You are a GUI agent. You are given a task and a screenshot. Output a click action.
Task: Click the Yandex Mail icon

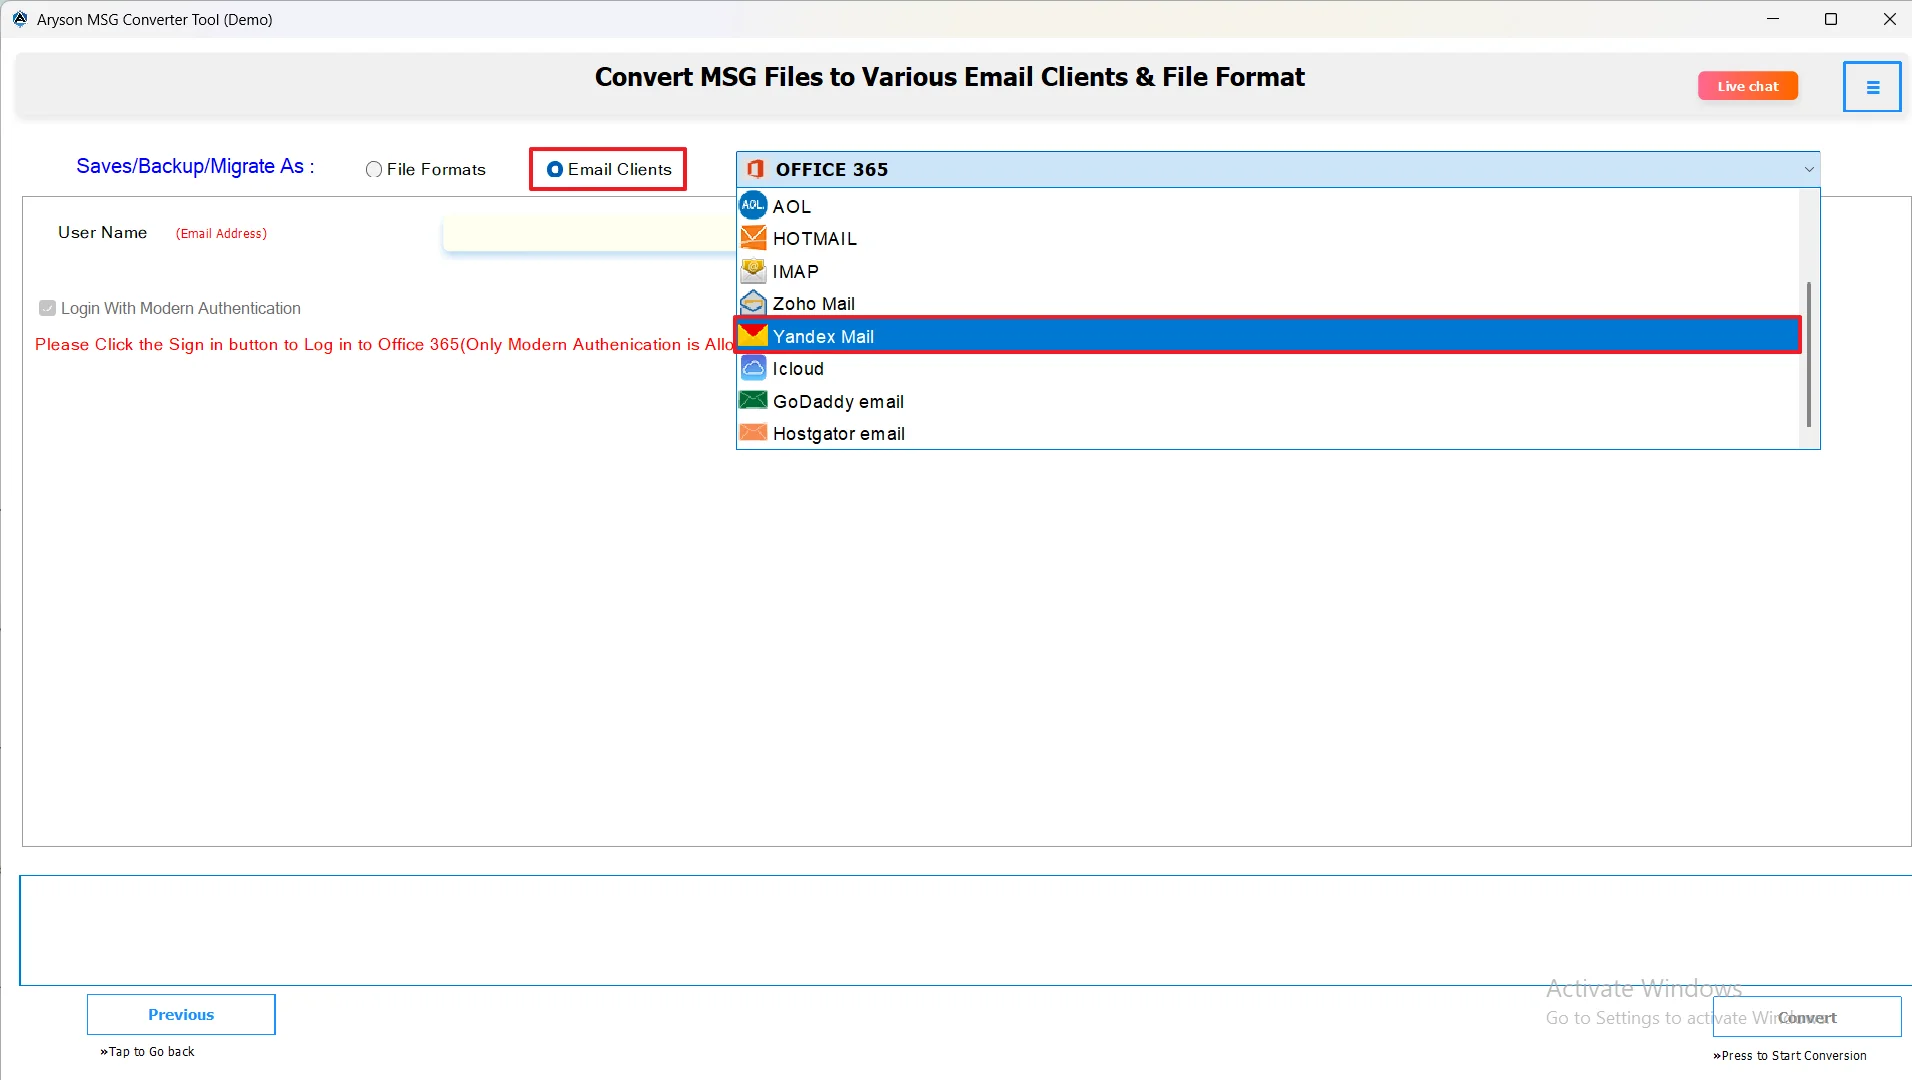[753, 336]
